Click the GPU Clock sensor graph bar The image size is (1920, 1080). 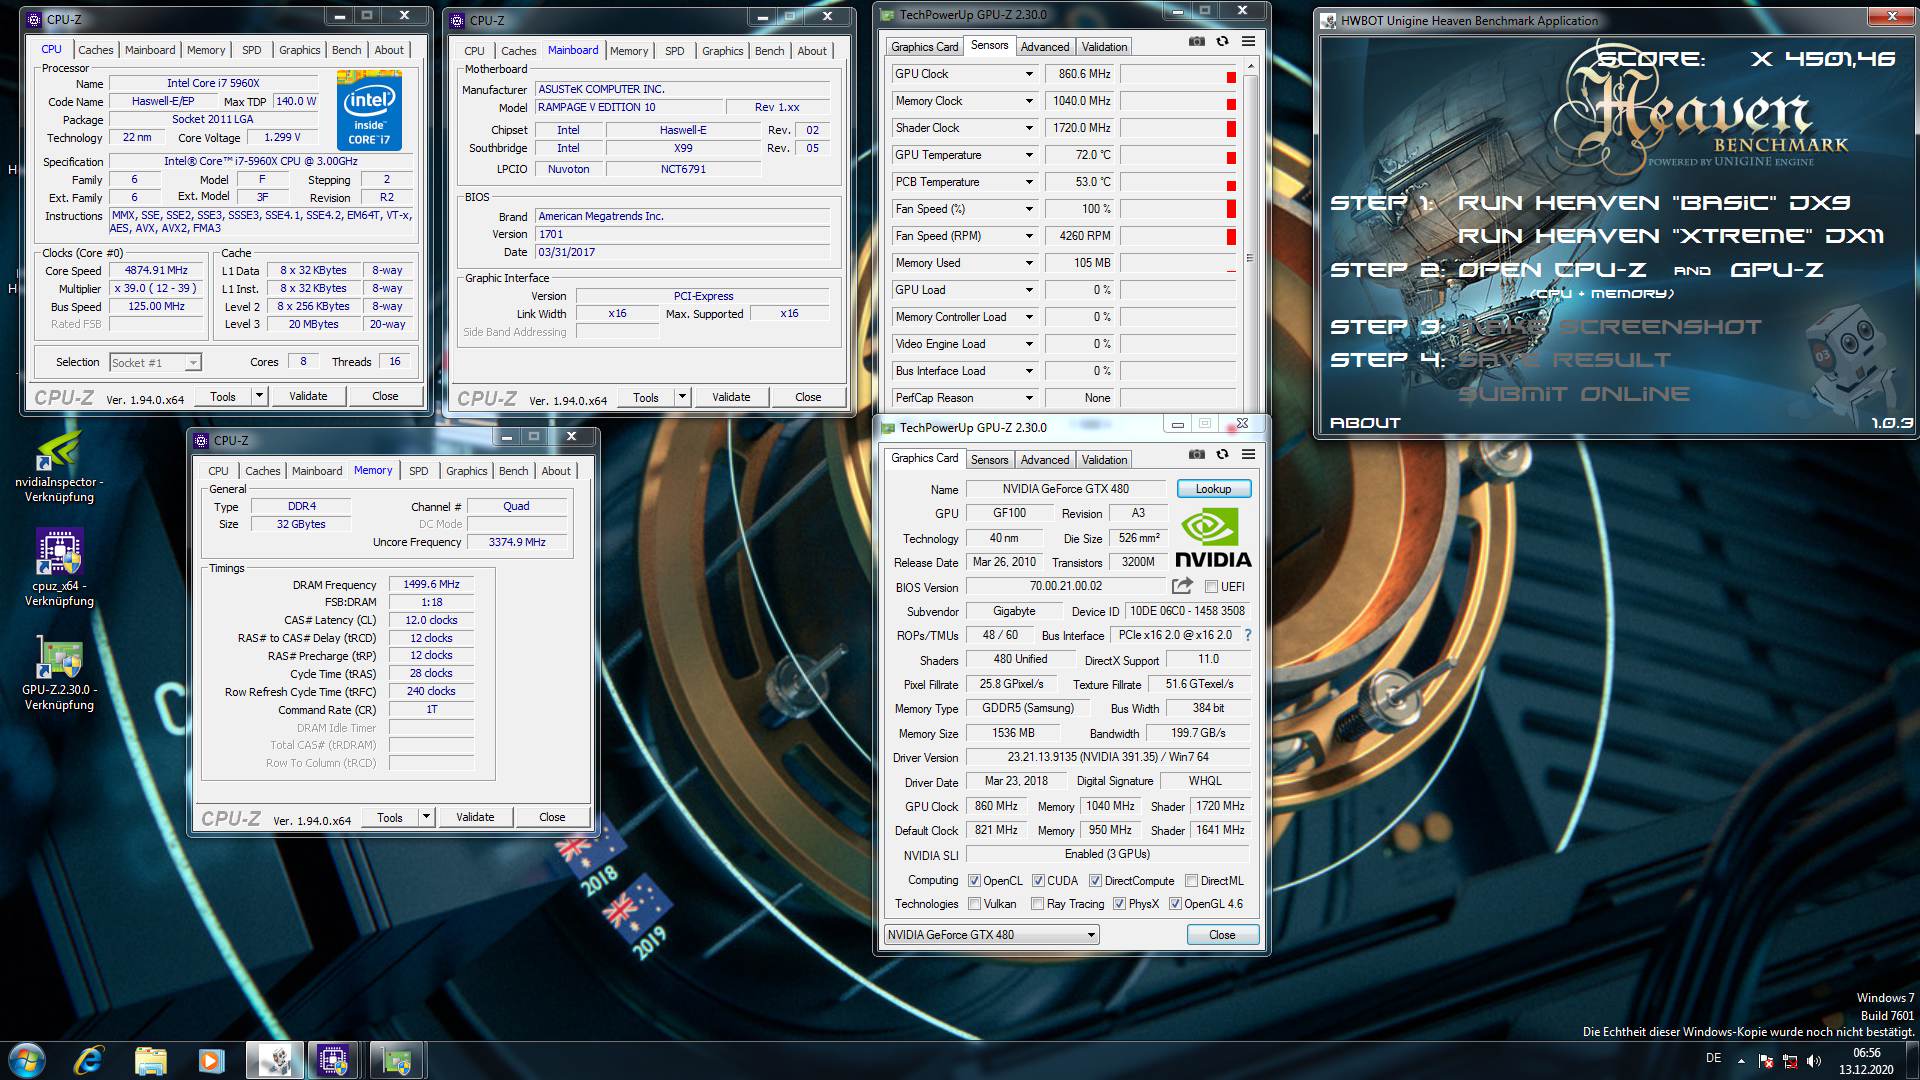coord(1179,74)
